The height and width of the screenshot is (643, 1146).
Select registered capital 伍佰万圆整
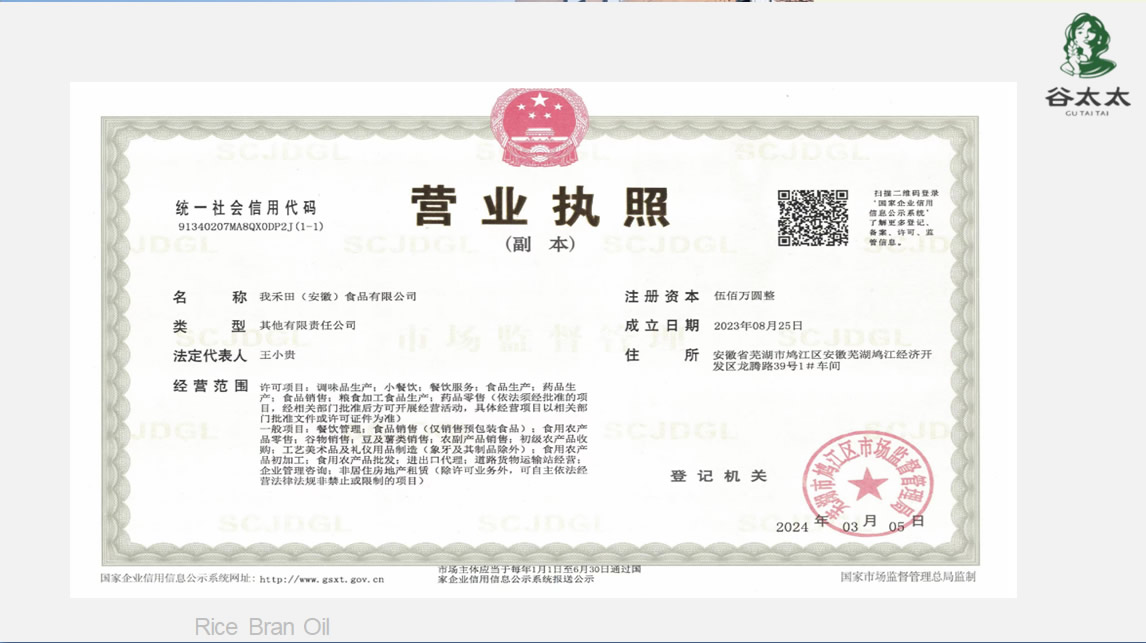[744, 296]
